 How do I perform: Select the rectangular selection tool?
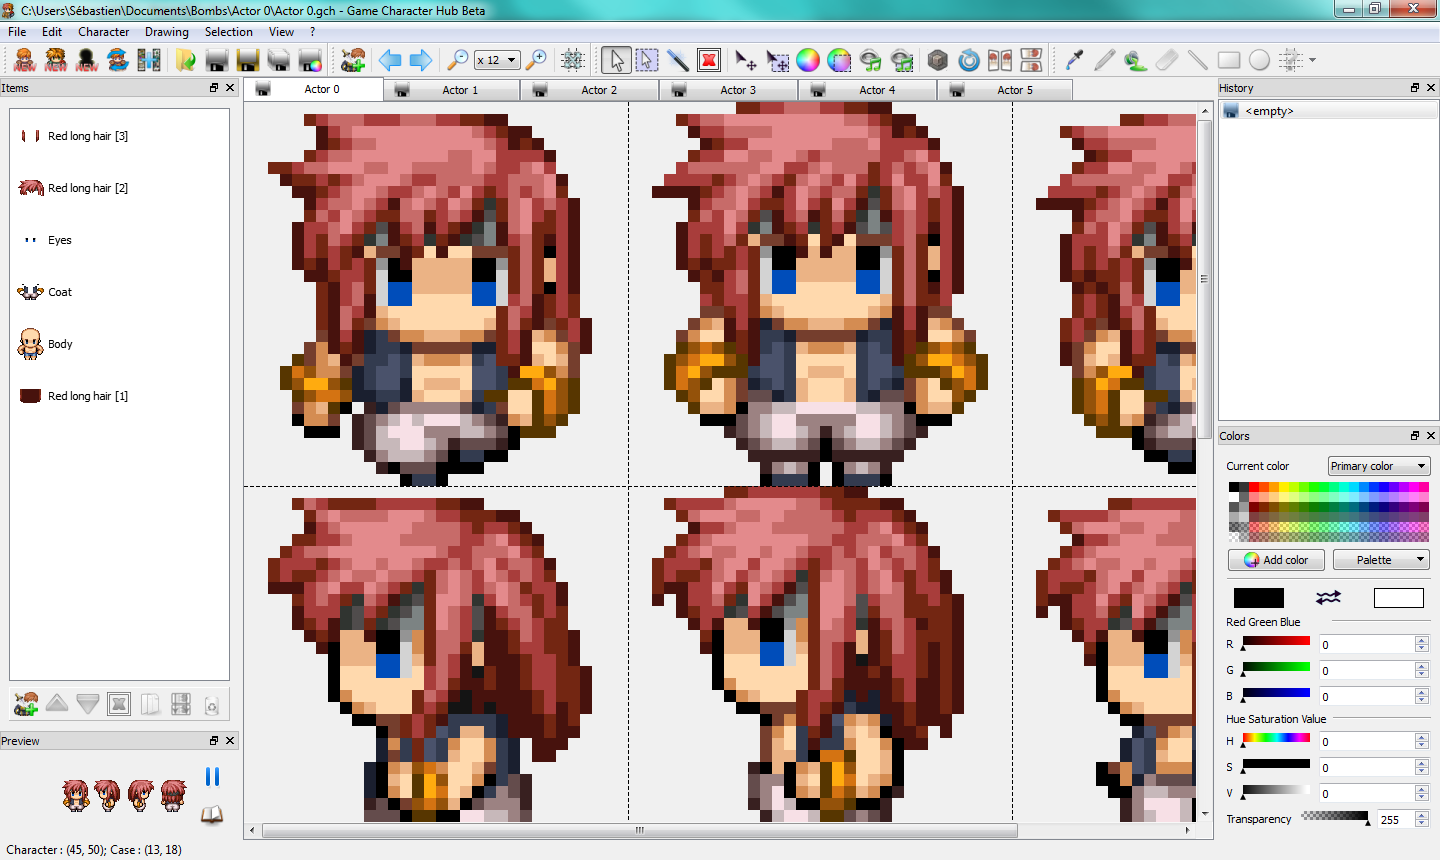[647, 60]
